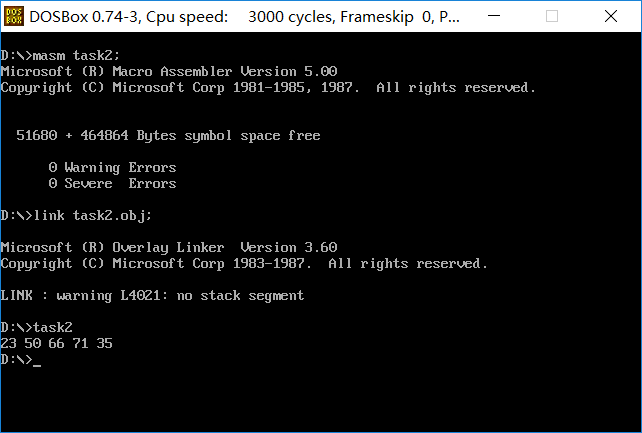
Task: Click the DOSBox icon in title bar
Action: [x=14, y=16]
